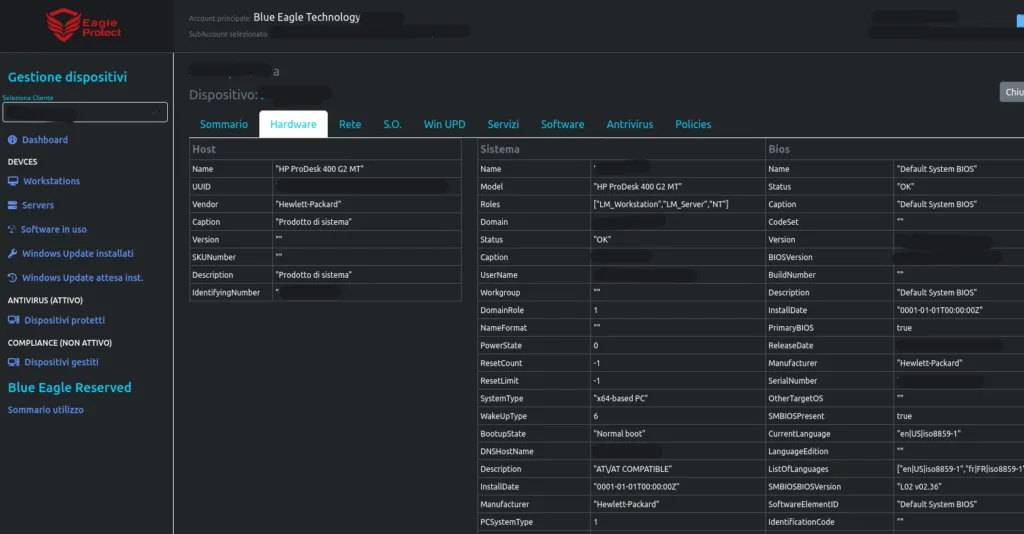Click the history icon for Windows Update attesa
This screenshot has width=1024, height=534.
coord(12,277)
